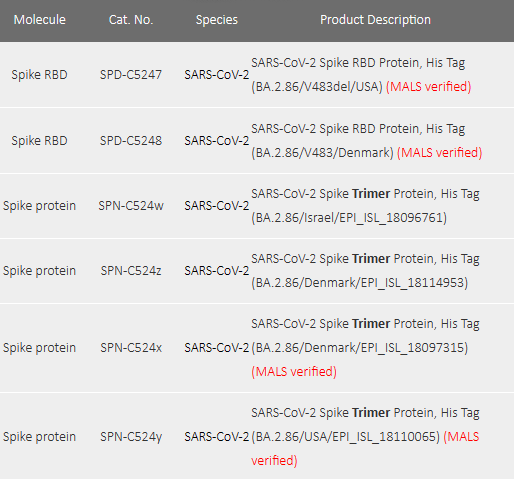514x479 pixels.
Task: Click Spike RBD molecule in SPD-C5248 row
Action: 39,141
